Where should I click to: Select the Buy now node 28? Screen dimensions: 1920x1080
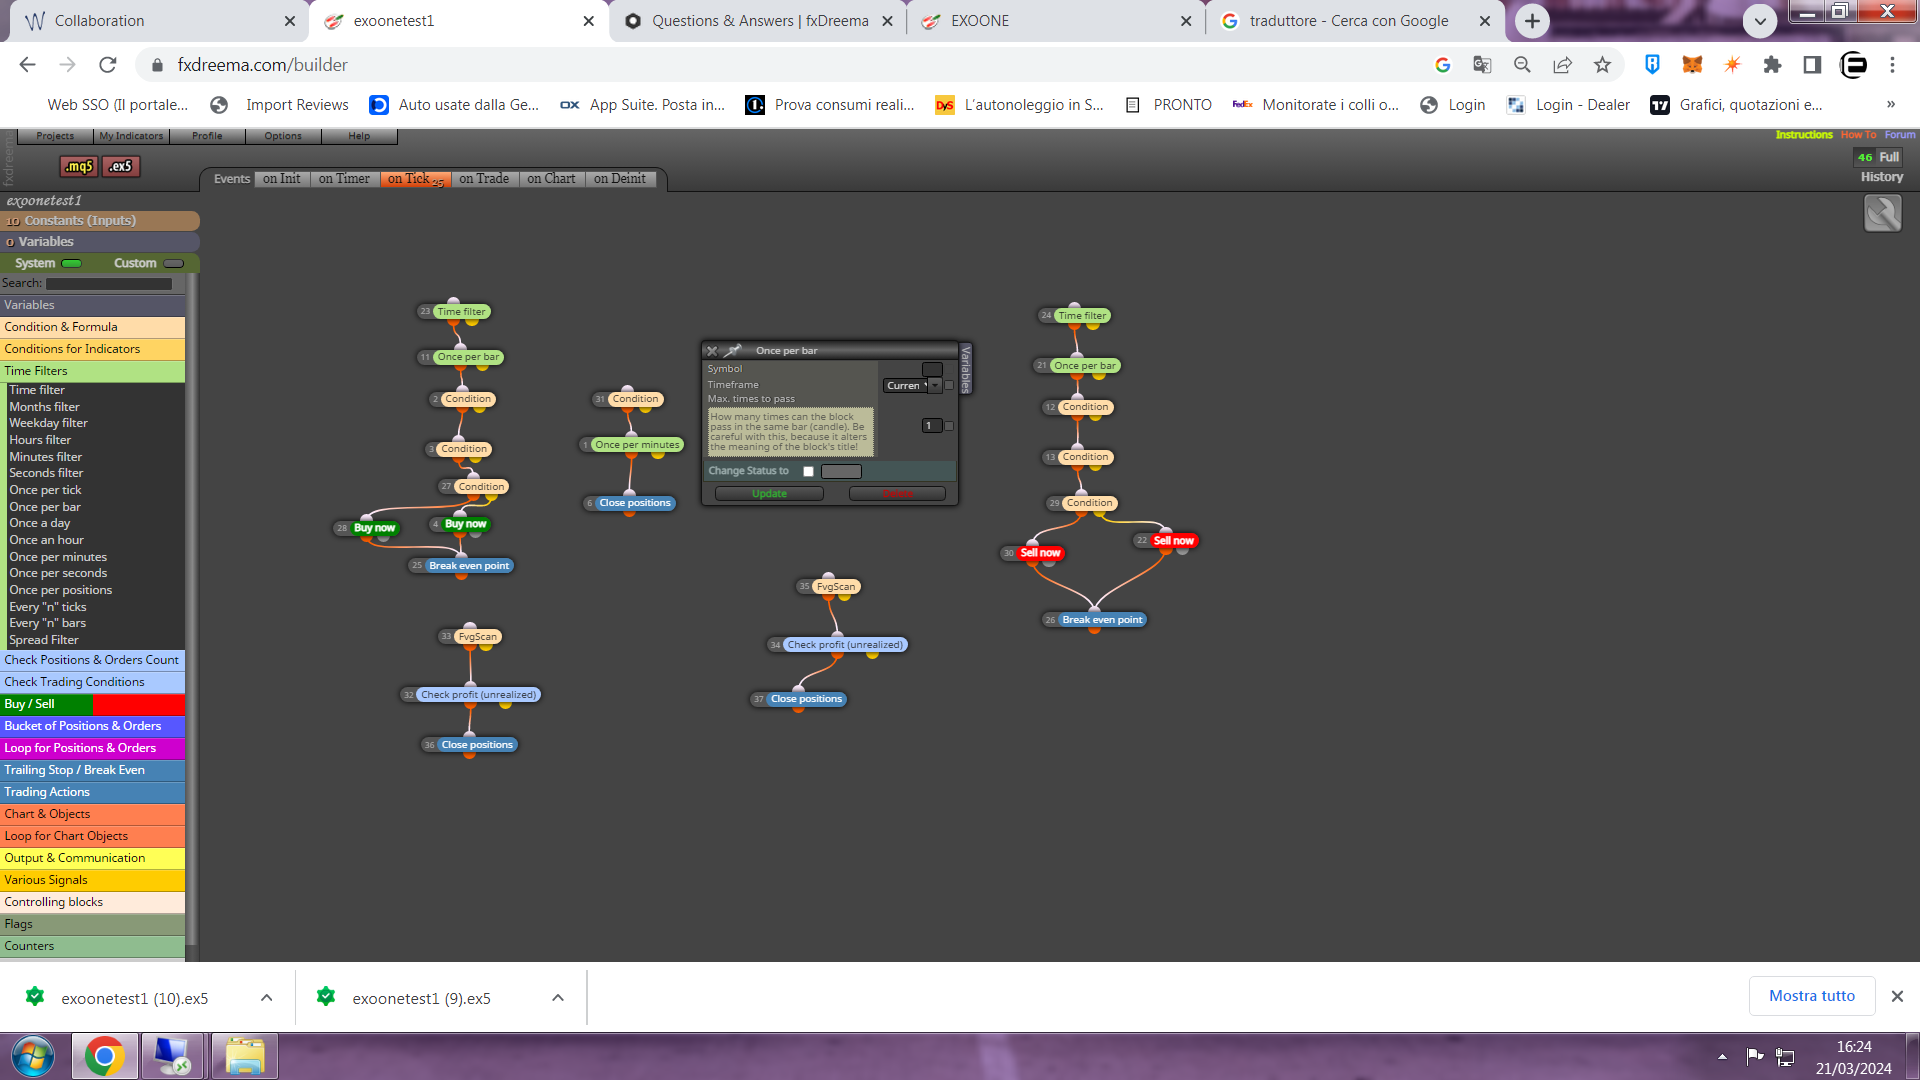click(x=374, y=528)
